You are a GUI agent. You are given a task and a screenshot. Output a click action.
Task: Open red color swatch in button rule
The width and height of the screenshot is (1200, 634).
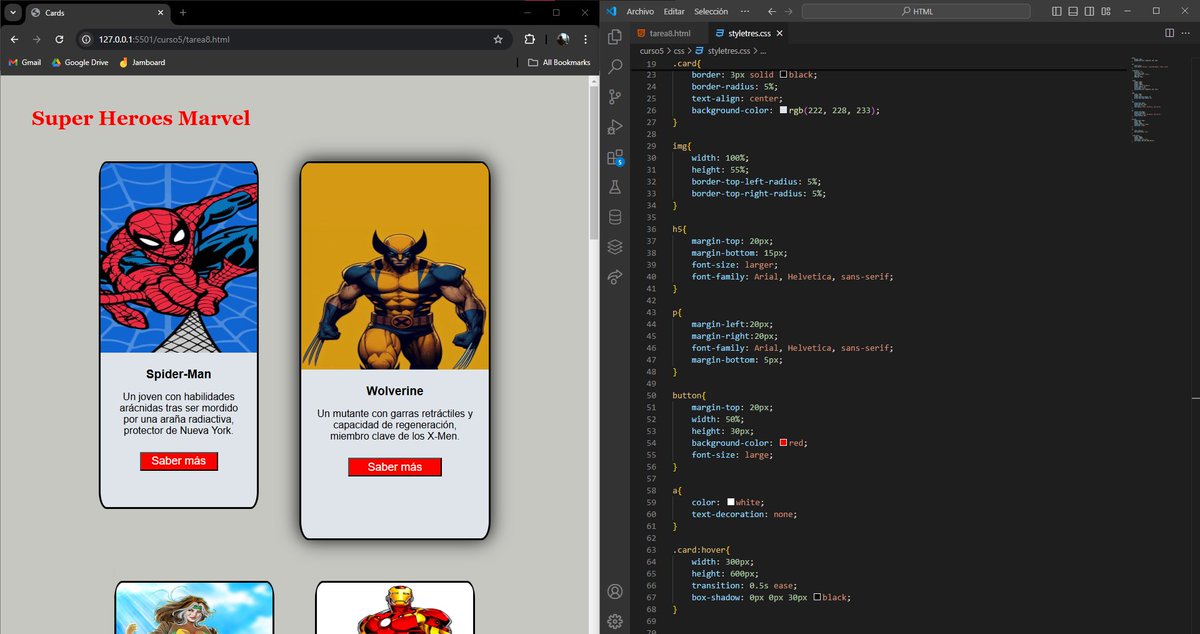coord(783,443)
